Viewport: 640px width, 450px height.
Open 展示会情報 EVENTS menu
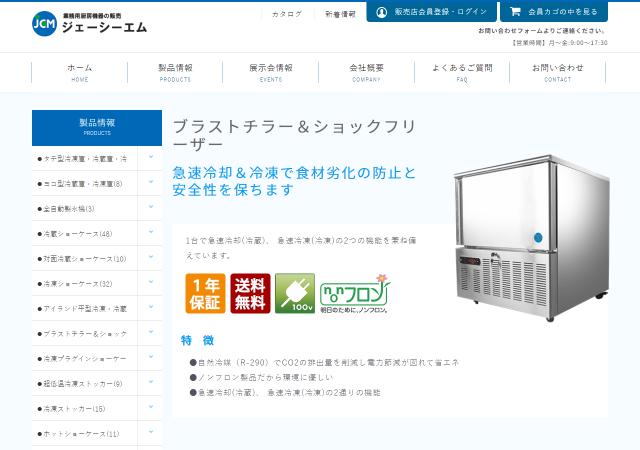click(x=271, y=73)
